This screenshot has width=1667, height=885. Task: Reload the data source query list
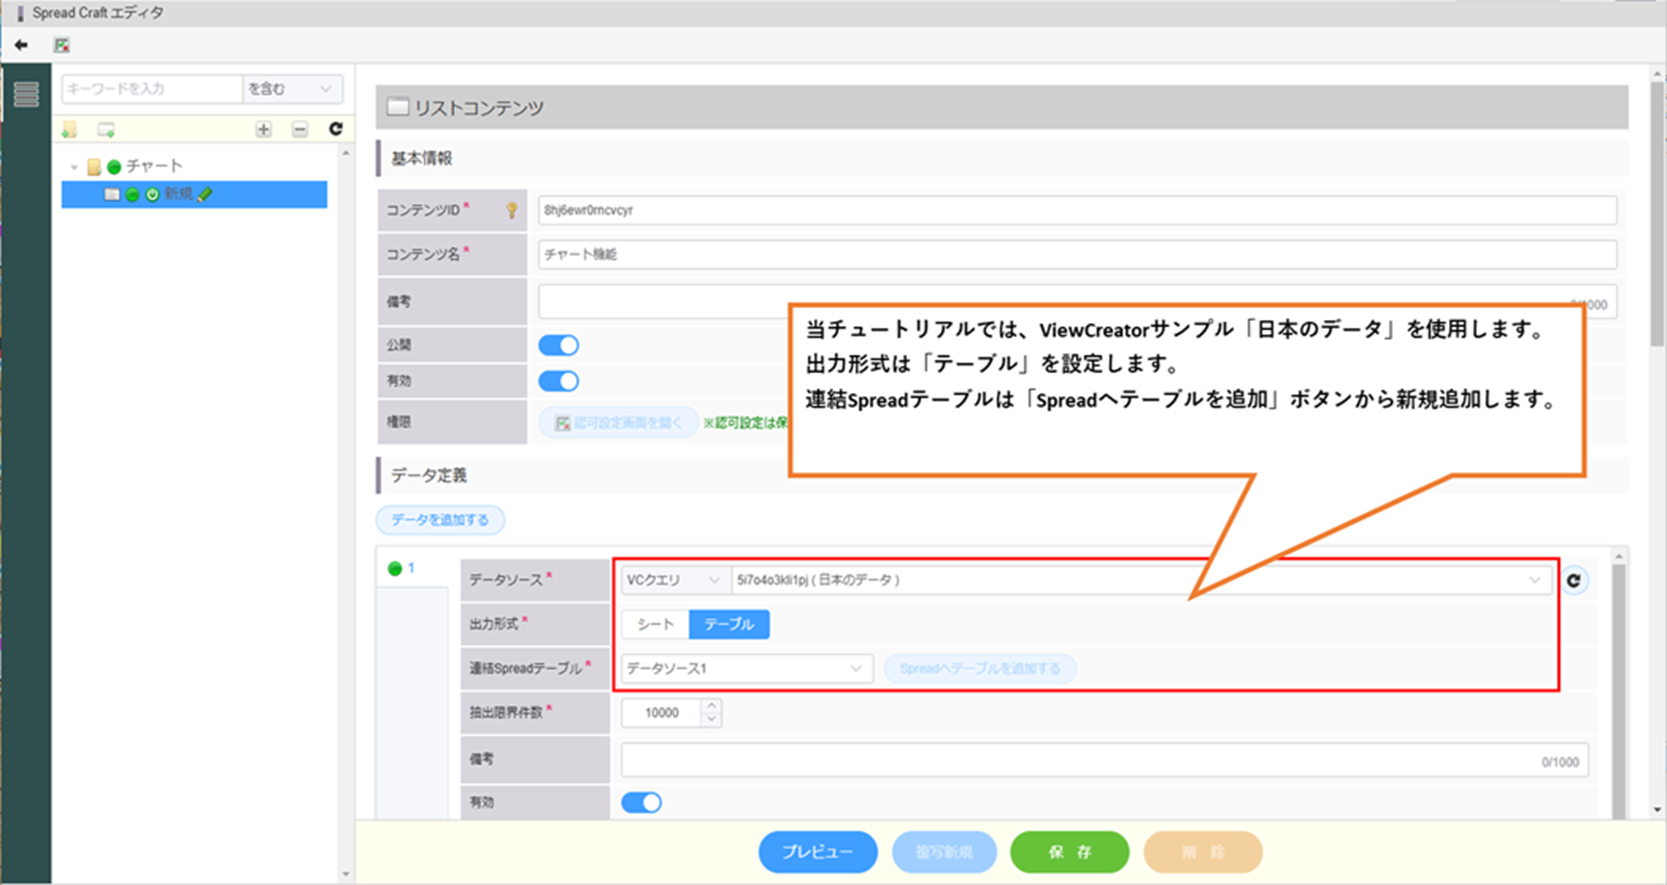tap(1574, 580)
